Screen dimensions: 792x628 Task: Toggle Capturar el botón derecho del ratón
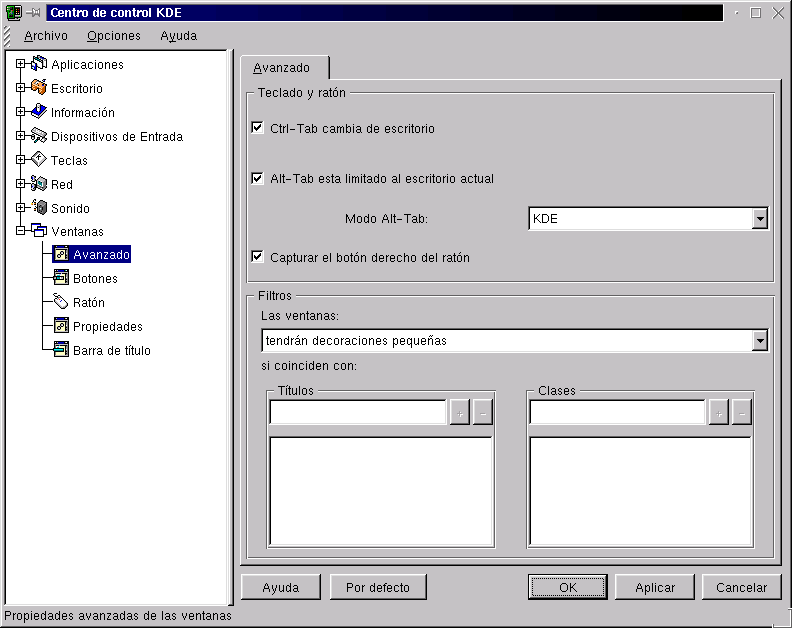pyautogui.click(x=258, y=257)
